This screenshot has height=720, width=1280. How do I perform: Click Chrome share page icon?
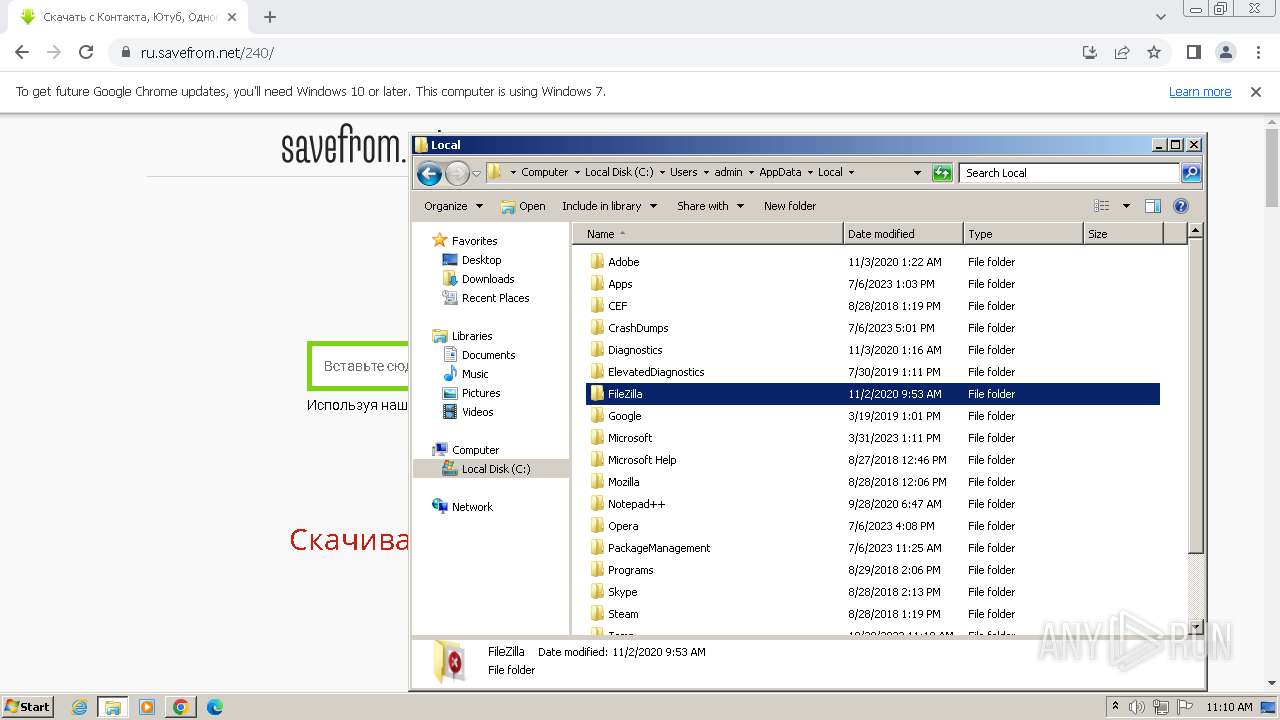pos(1122,52)
